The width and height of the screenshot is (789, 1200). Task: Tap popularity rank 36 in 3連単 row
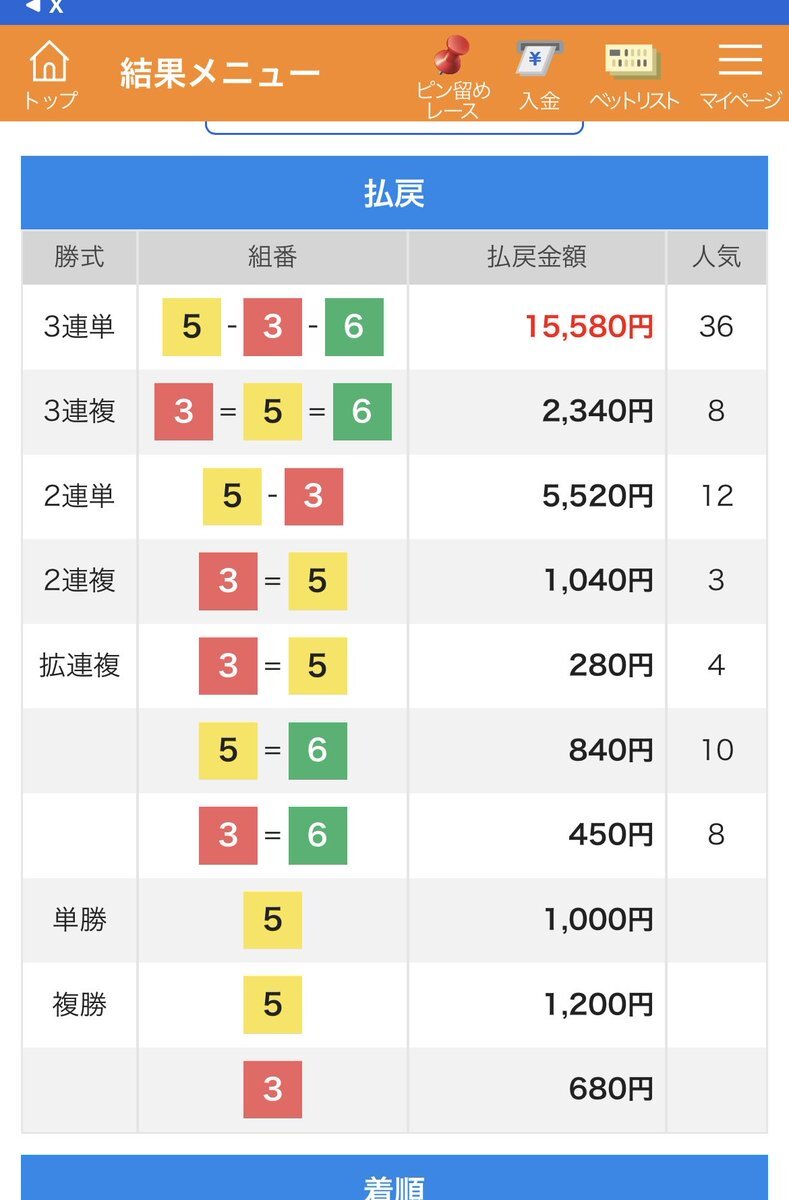[x=716, y=327]
